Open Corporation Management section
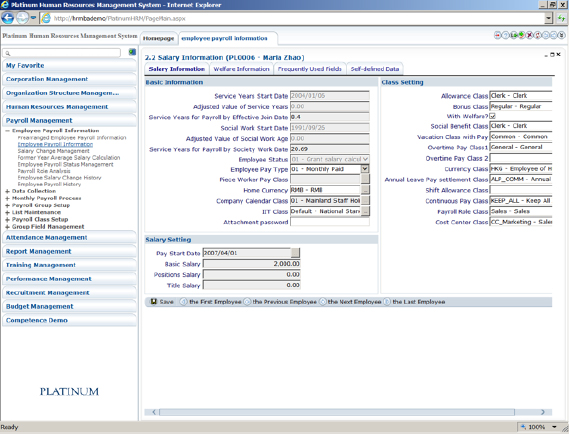The height and width of the screenshot is (434, 569). 69,79
